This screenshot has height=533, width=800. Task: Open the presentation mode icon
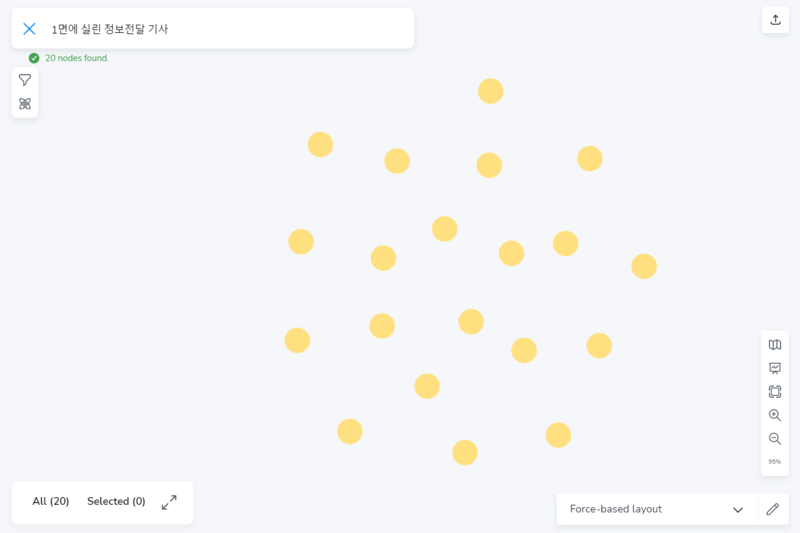(775, 368)
